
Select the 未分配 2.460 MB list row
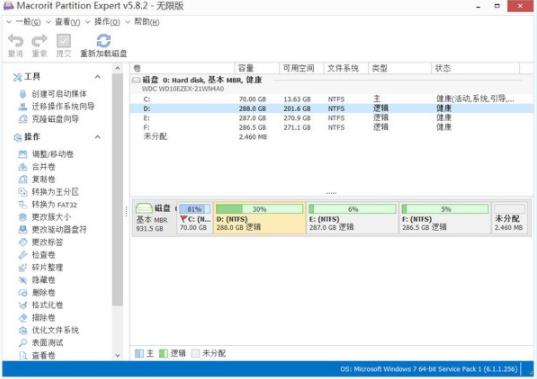(332, 137)
